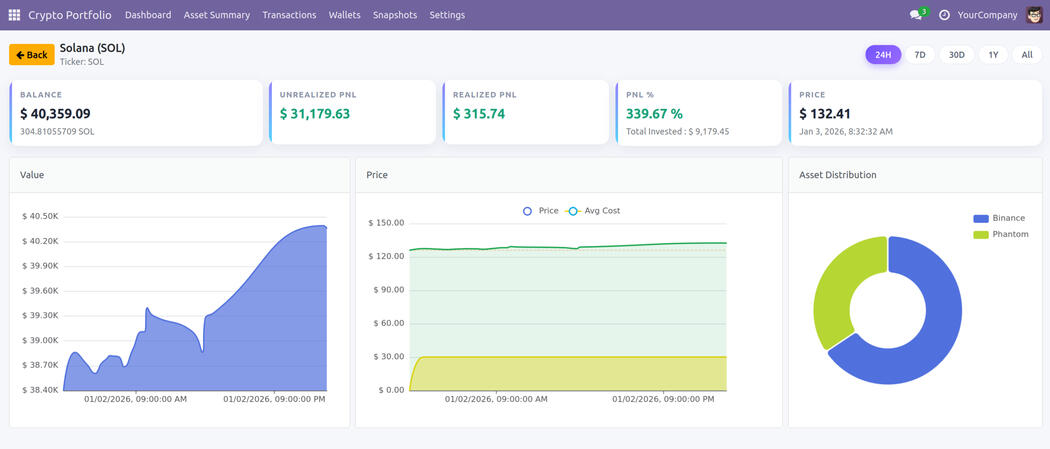
Task: Click the Back arrow button
Action: click(32, 55)
